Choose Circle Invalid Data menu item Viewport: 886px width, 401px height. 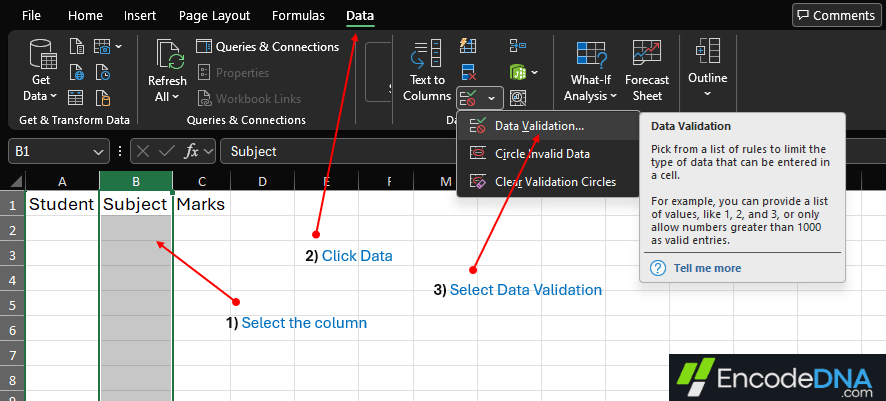548,154
